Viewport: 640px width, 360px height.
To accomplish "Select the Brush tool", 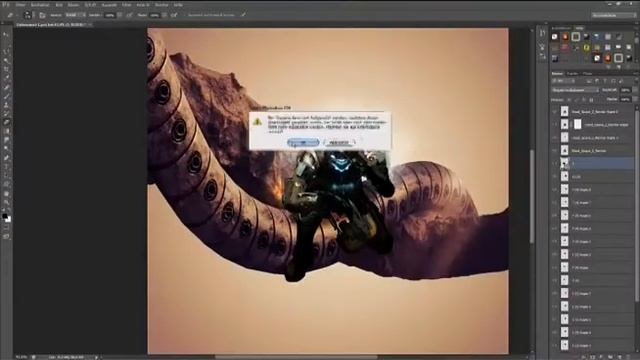I will point(6,96).
